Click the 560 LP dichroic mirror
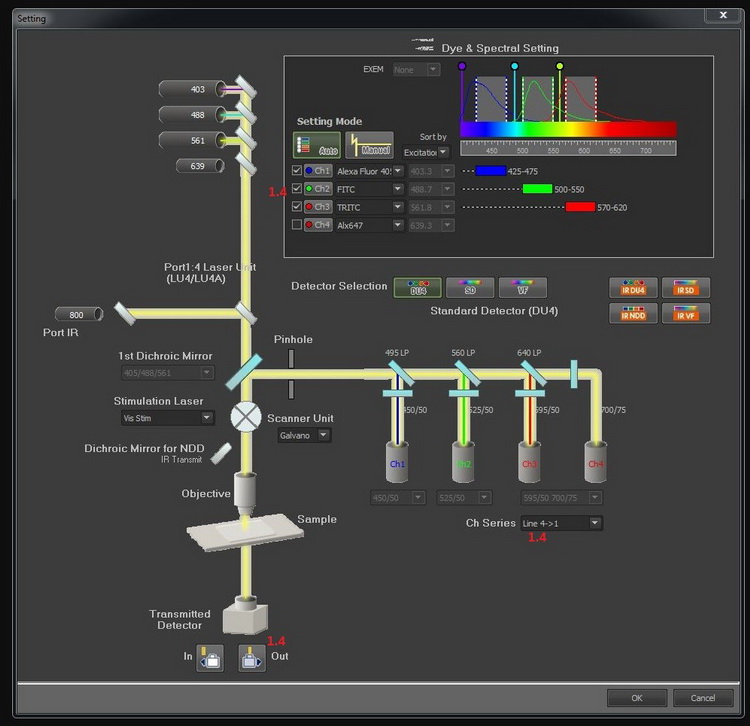 point(467,373)
